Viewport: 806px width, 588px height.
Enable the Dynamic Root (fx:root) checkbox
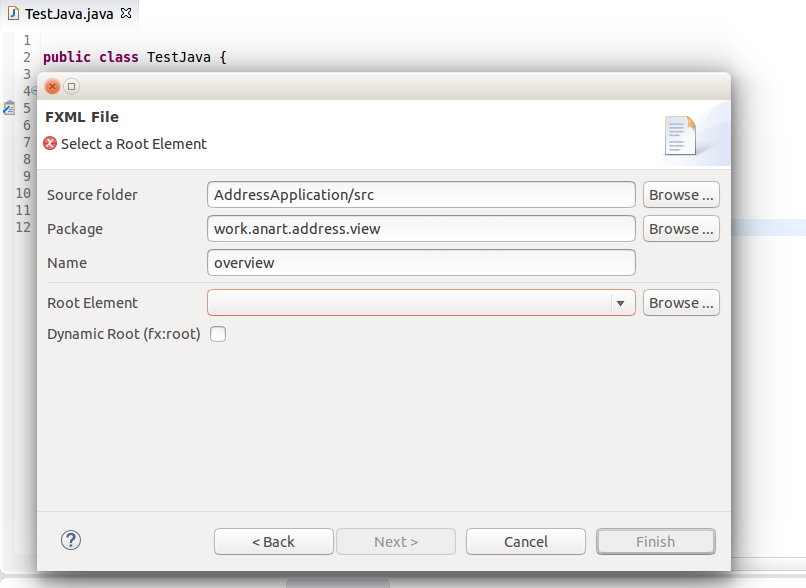click(x=218, y=334)
